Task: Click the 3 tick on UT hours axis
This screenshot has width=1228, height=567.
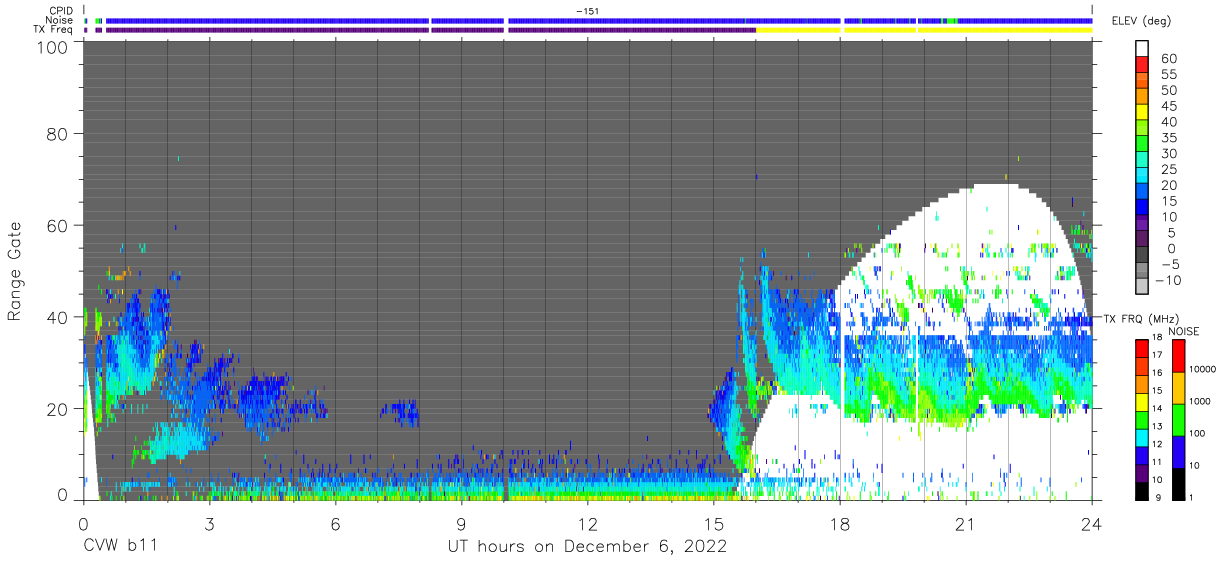Action: pos(210,523)
